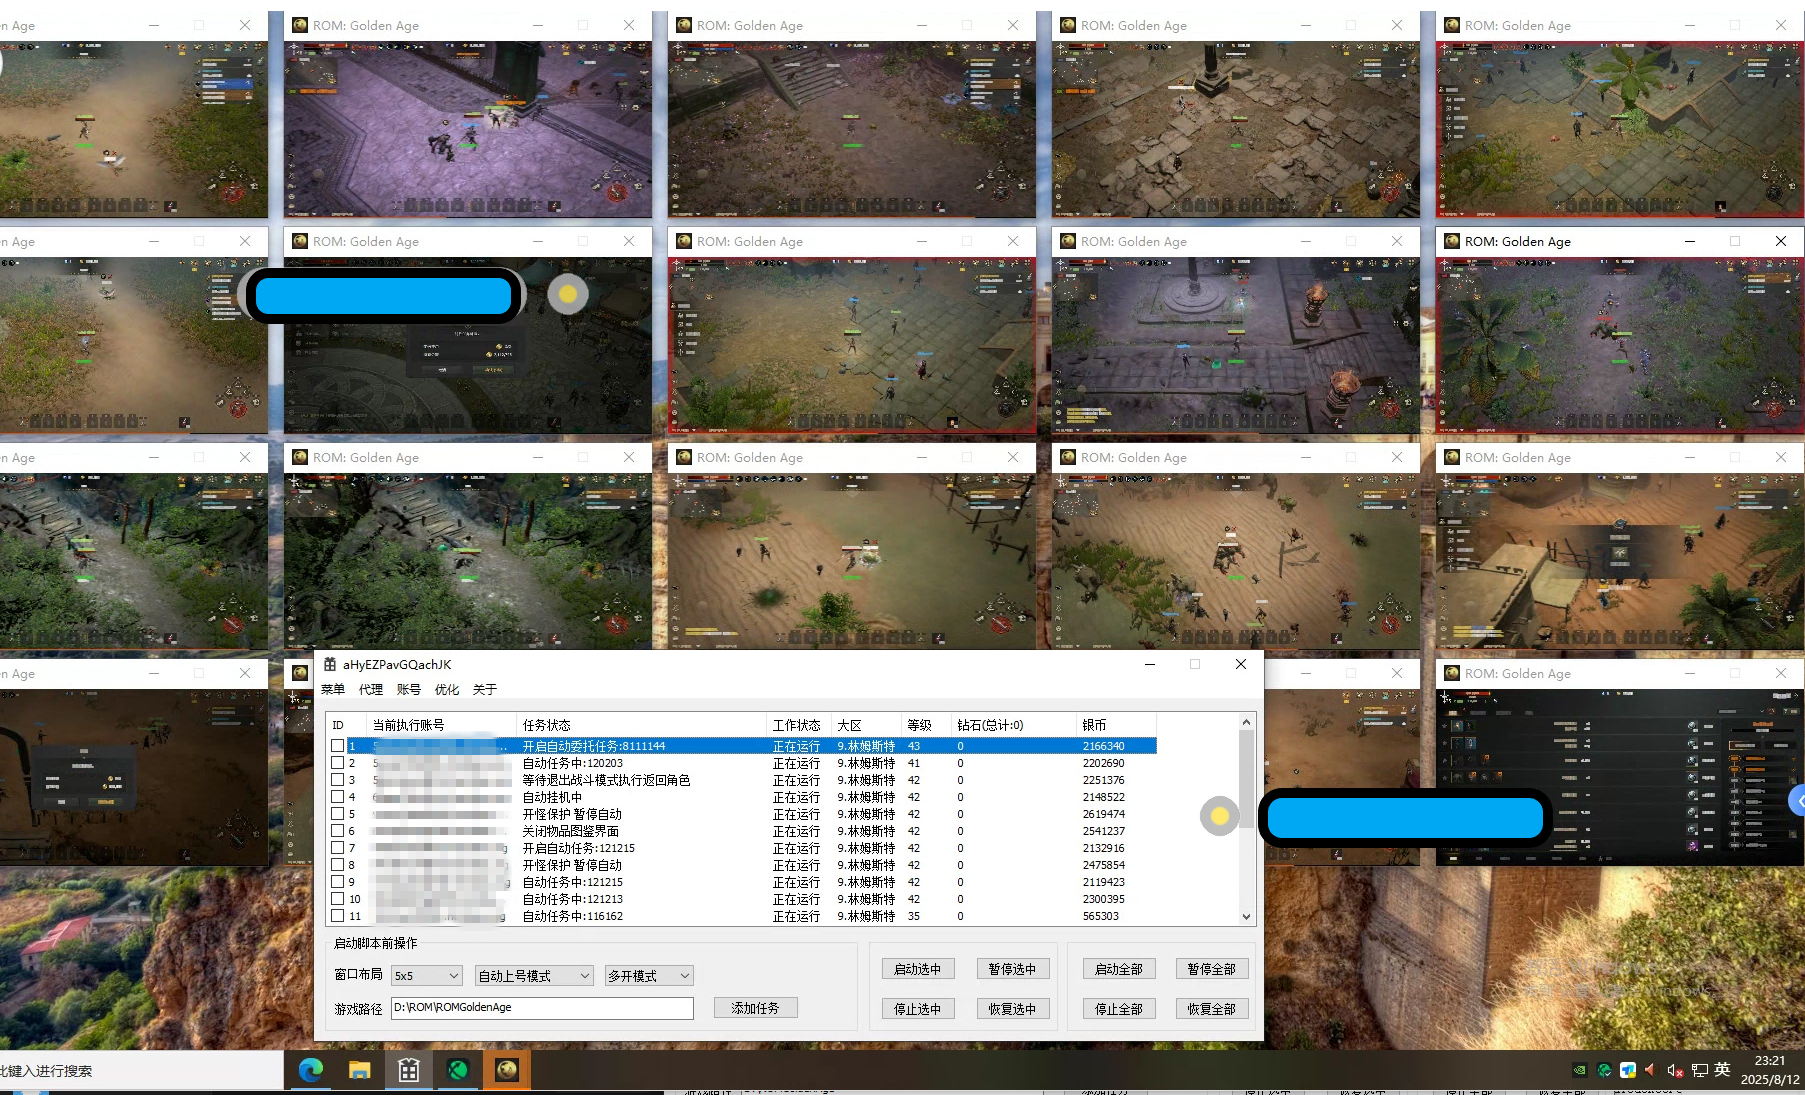Click the green globe taskbar app icon
The image size is (1805, 1095).
point(458,1070)
